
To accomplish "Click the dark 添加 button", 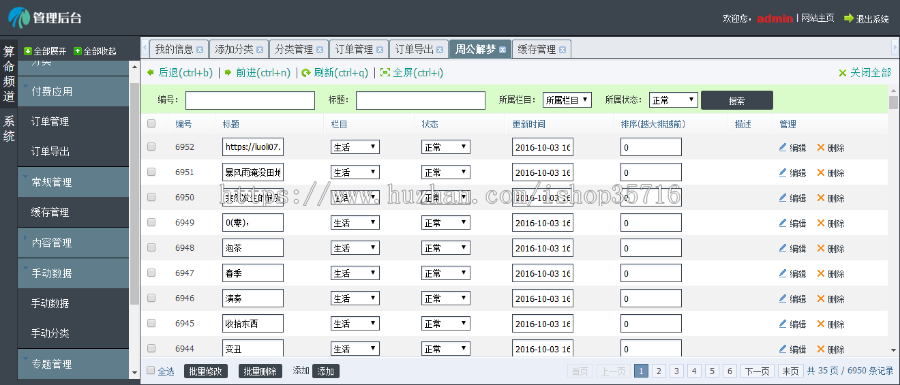I will click(x=325, y=371).
